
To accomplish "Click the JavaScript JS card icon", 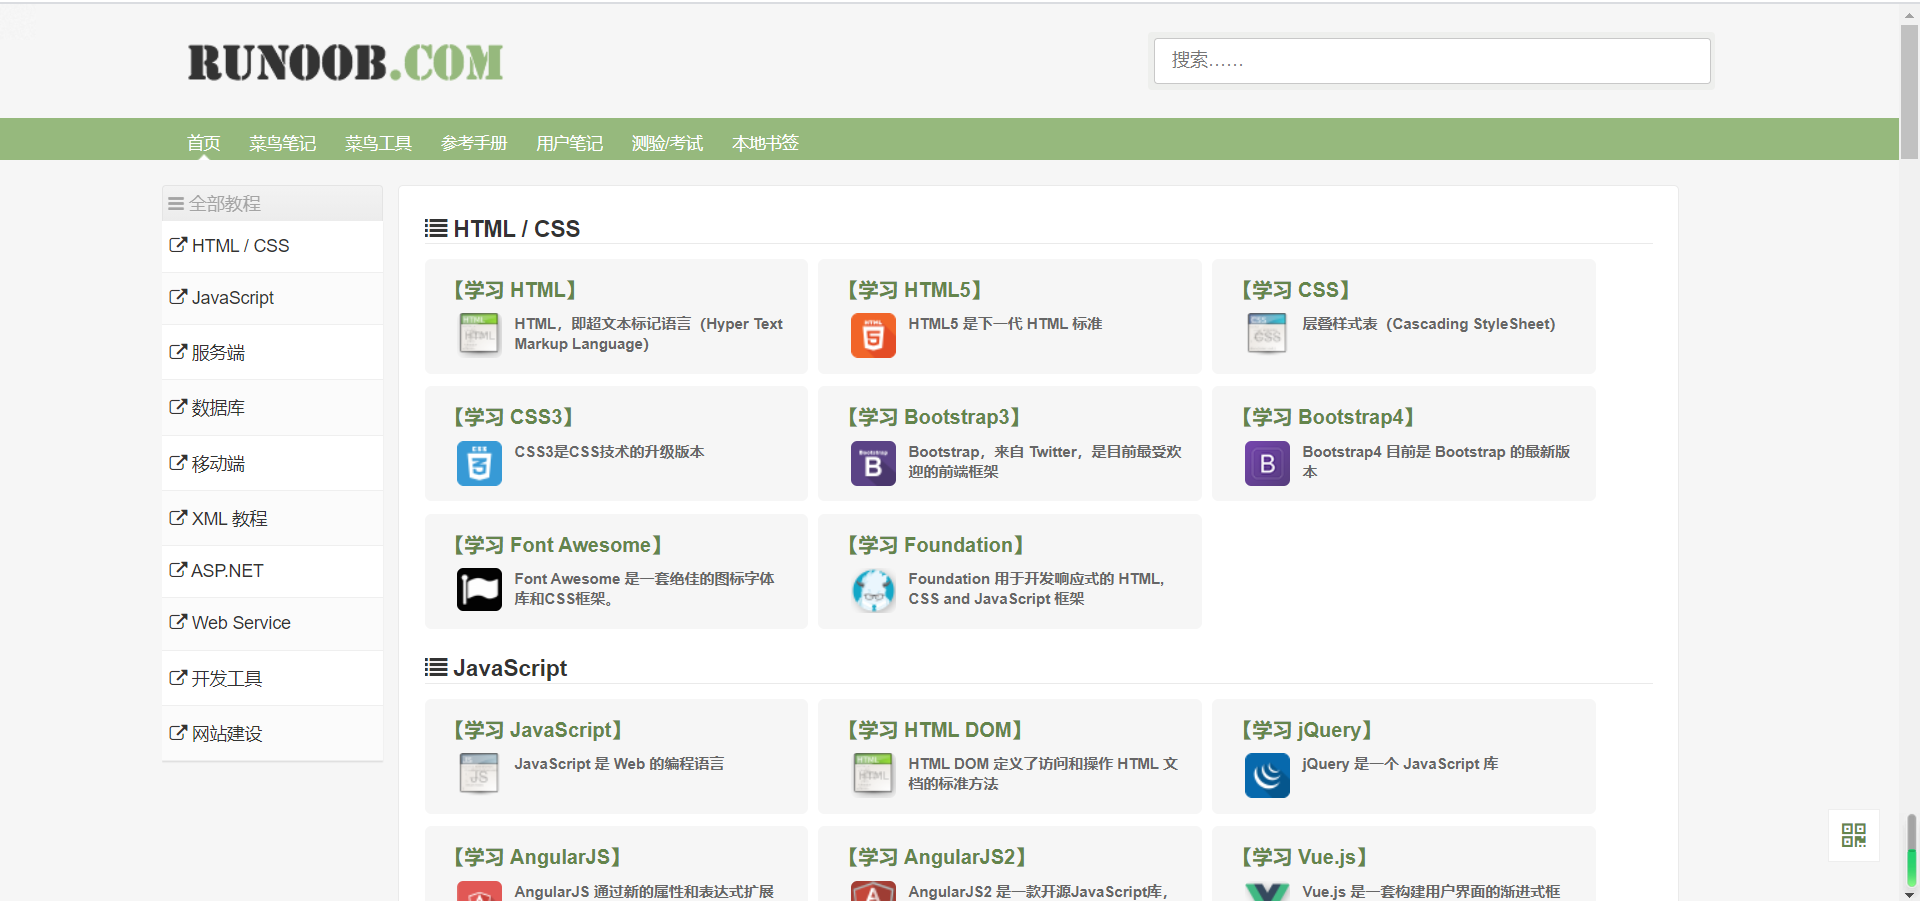I will (x=479, y=775).
